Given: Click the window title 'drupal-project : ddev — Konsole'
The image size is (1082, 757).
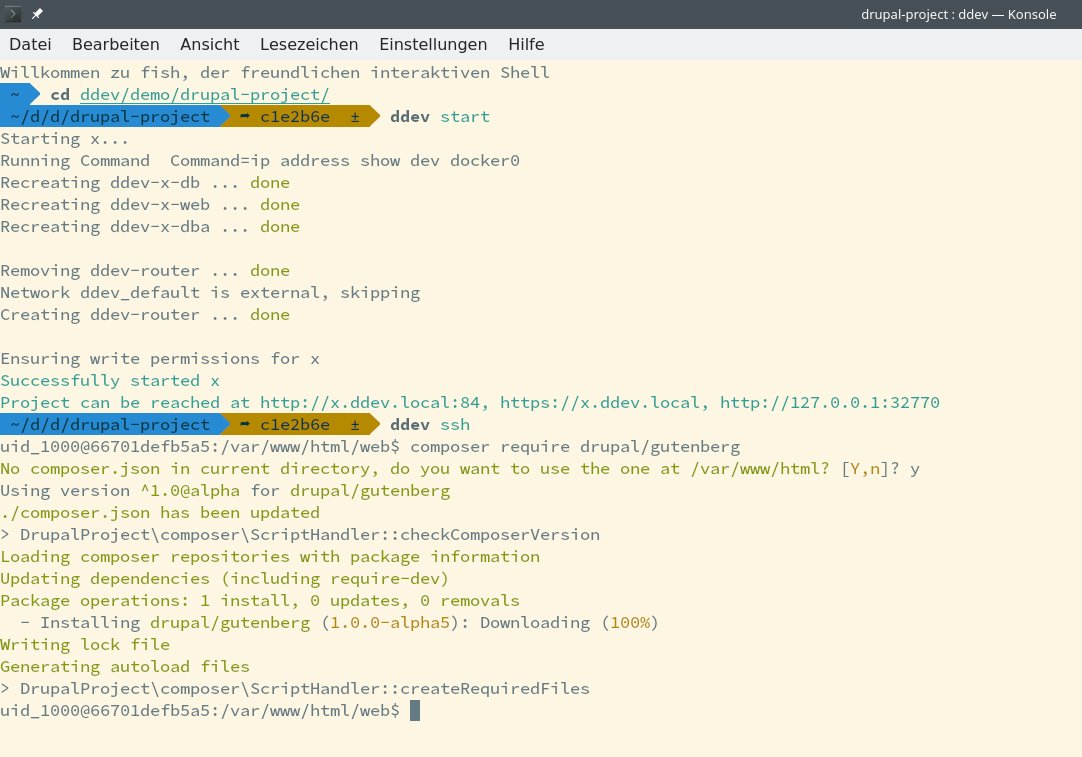Looking at the screenshot, I should [x=958, y=14].
